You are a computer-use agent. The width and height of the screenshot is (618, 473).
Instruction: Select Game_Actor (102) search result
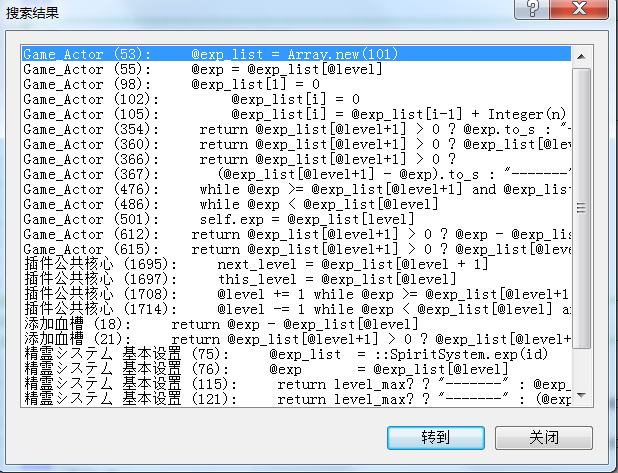(x=296, y=99)
